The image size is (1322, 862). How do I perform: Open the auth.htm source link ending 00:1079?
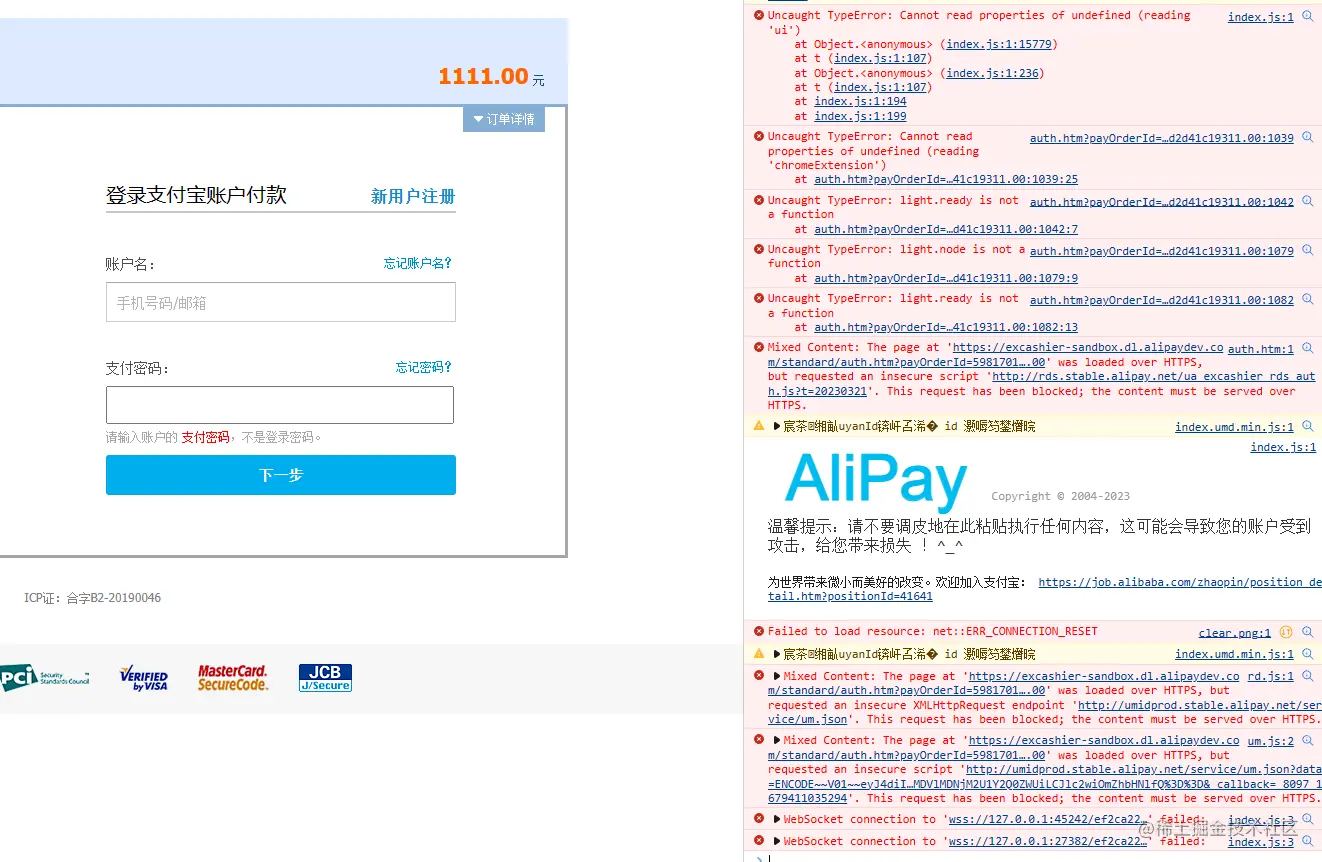(x=1162, y=251)
